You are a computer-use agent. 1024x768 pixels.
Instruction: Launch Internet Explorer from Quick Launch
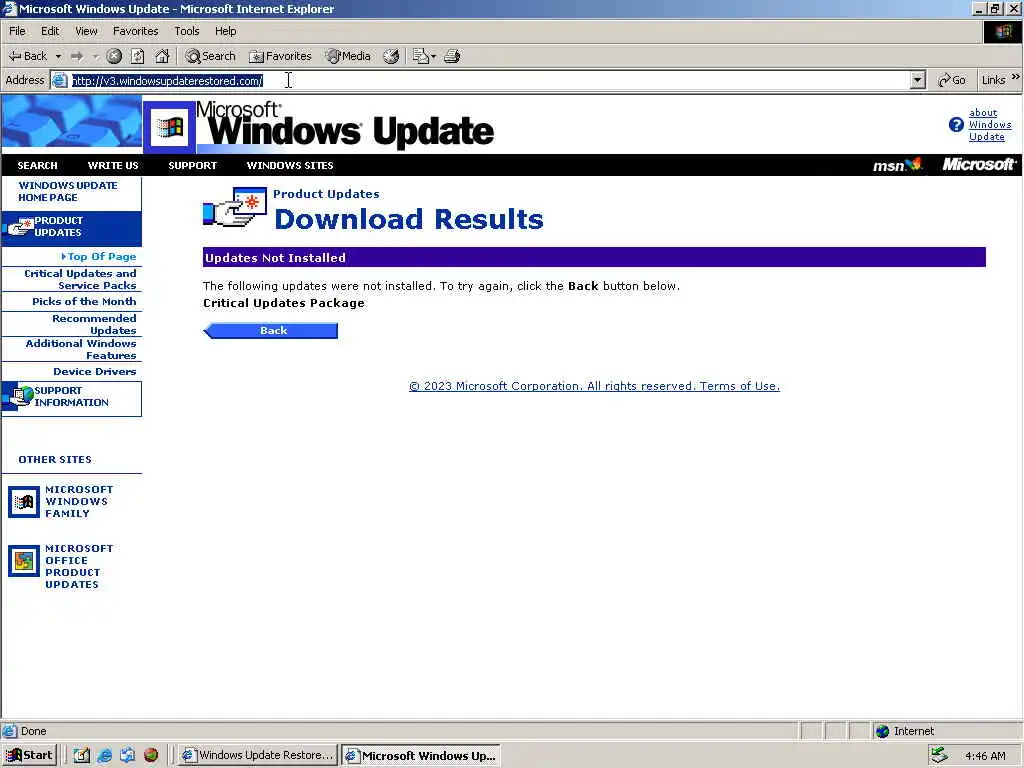(x=104, y=756)
